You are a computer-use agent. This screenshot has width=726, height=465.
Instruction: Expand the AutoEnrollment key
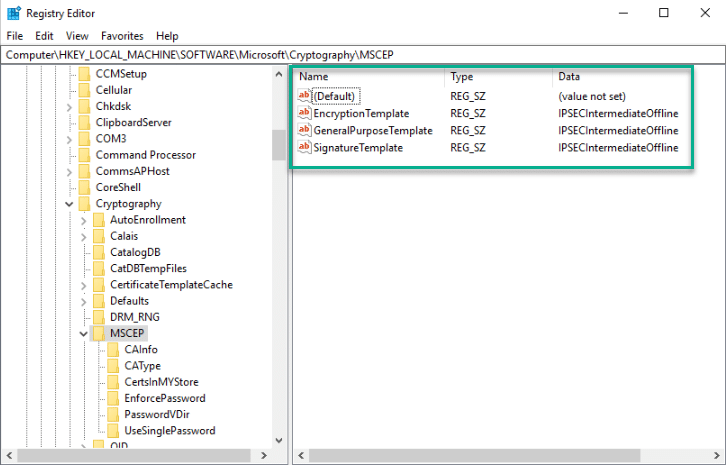(83, 220)
